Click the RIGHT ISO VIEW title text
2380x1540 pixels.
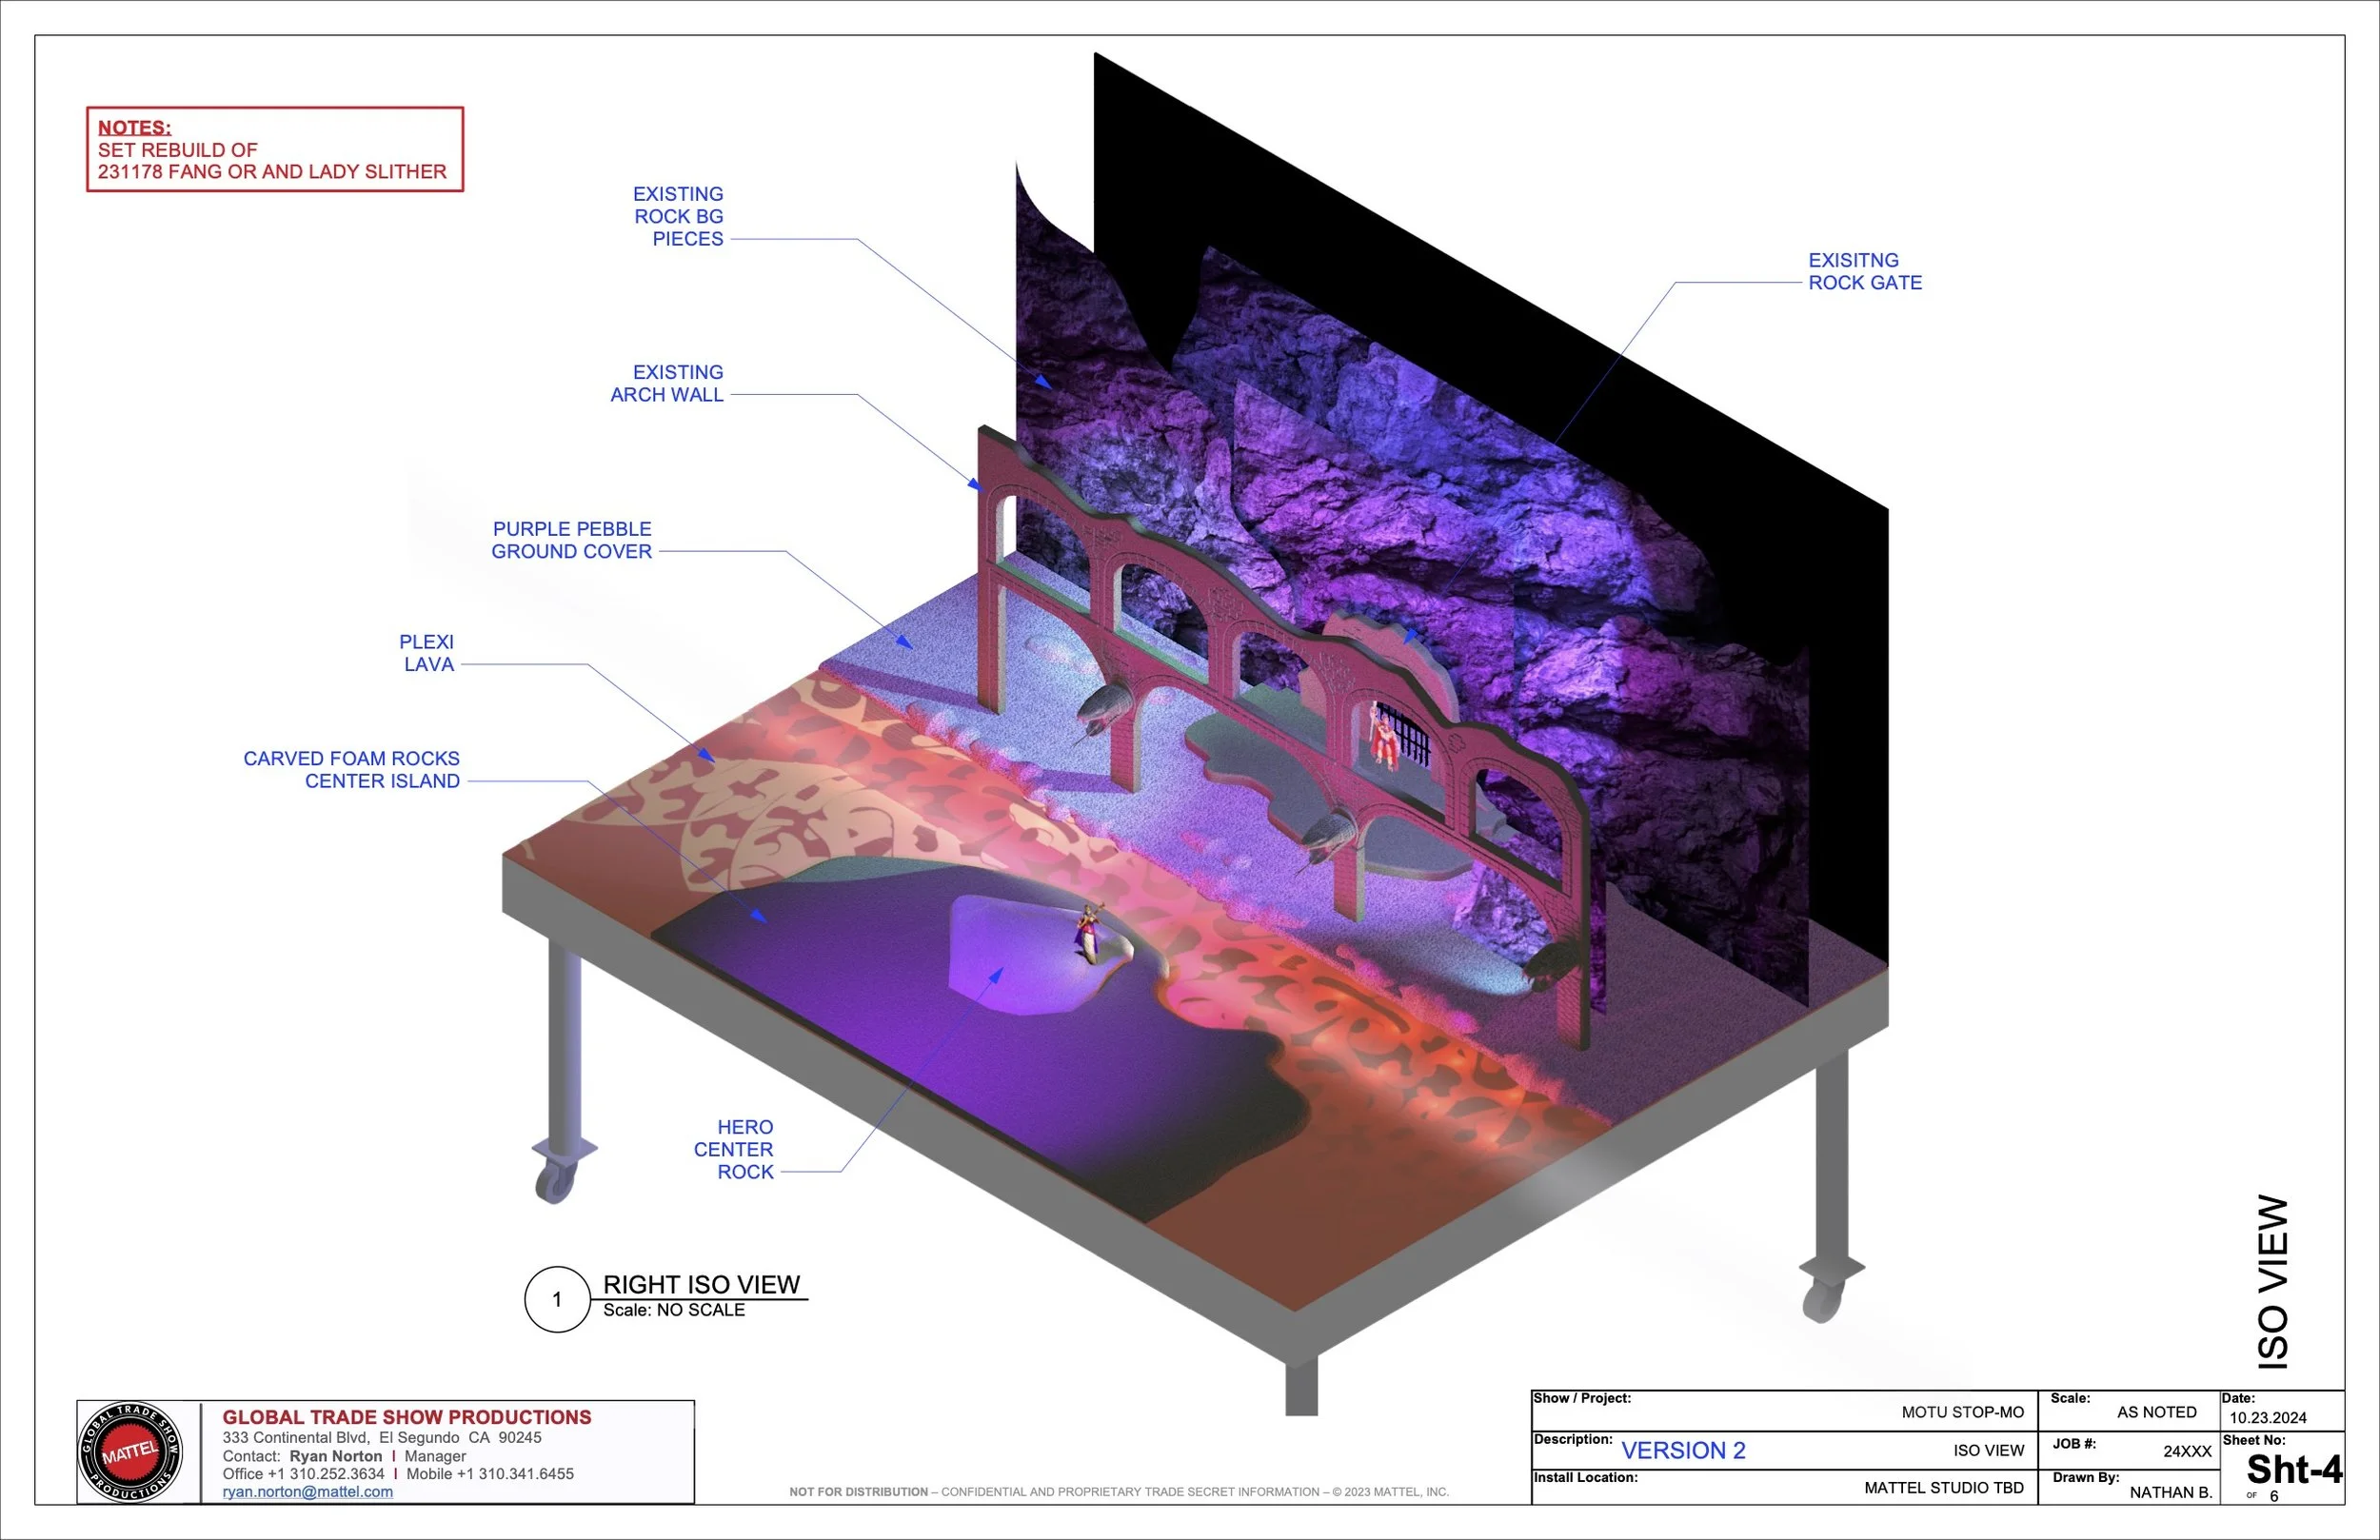(x=701, y=1284)
